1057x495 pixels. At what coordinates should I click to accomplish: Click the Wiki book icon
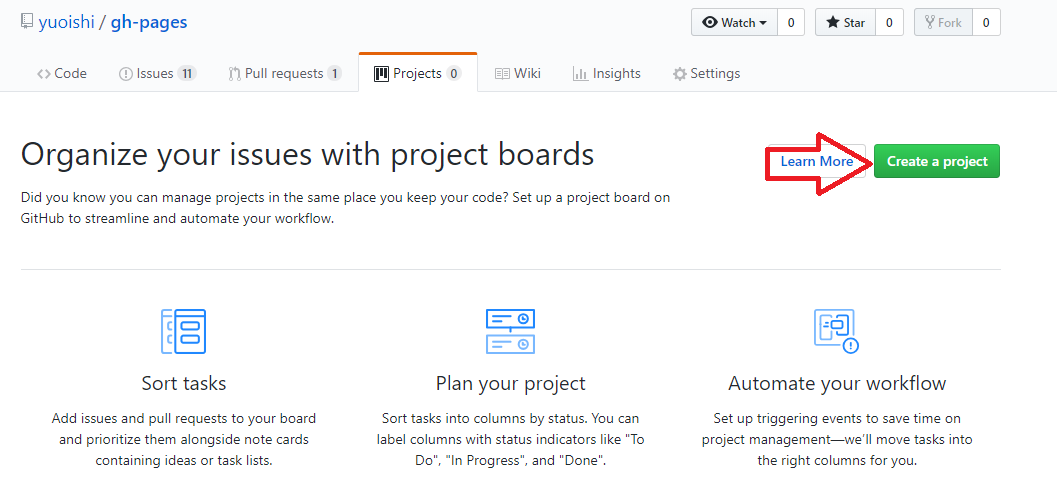point(502,74)
